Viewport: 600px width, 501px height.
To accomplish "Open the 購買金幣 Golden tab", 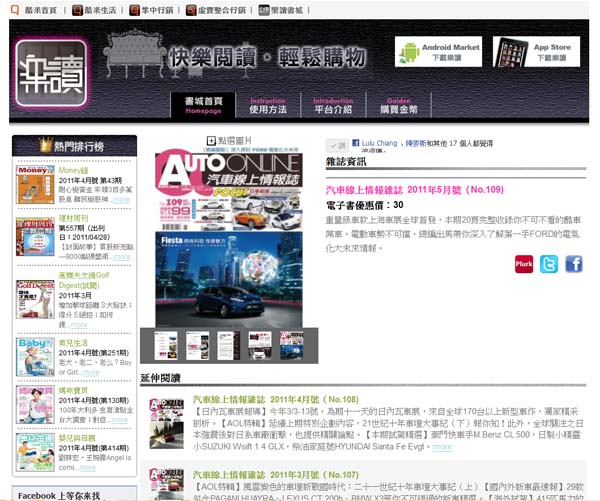I will 399,106.
